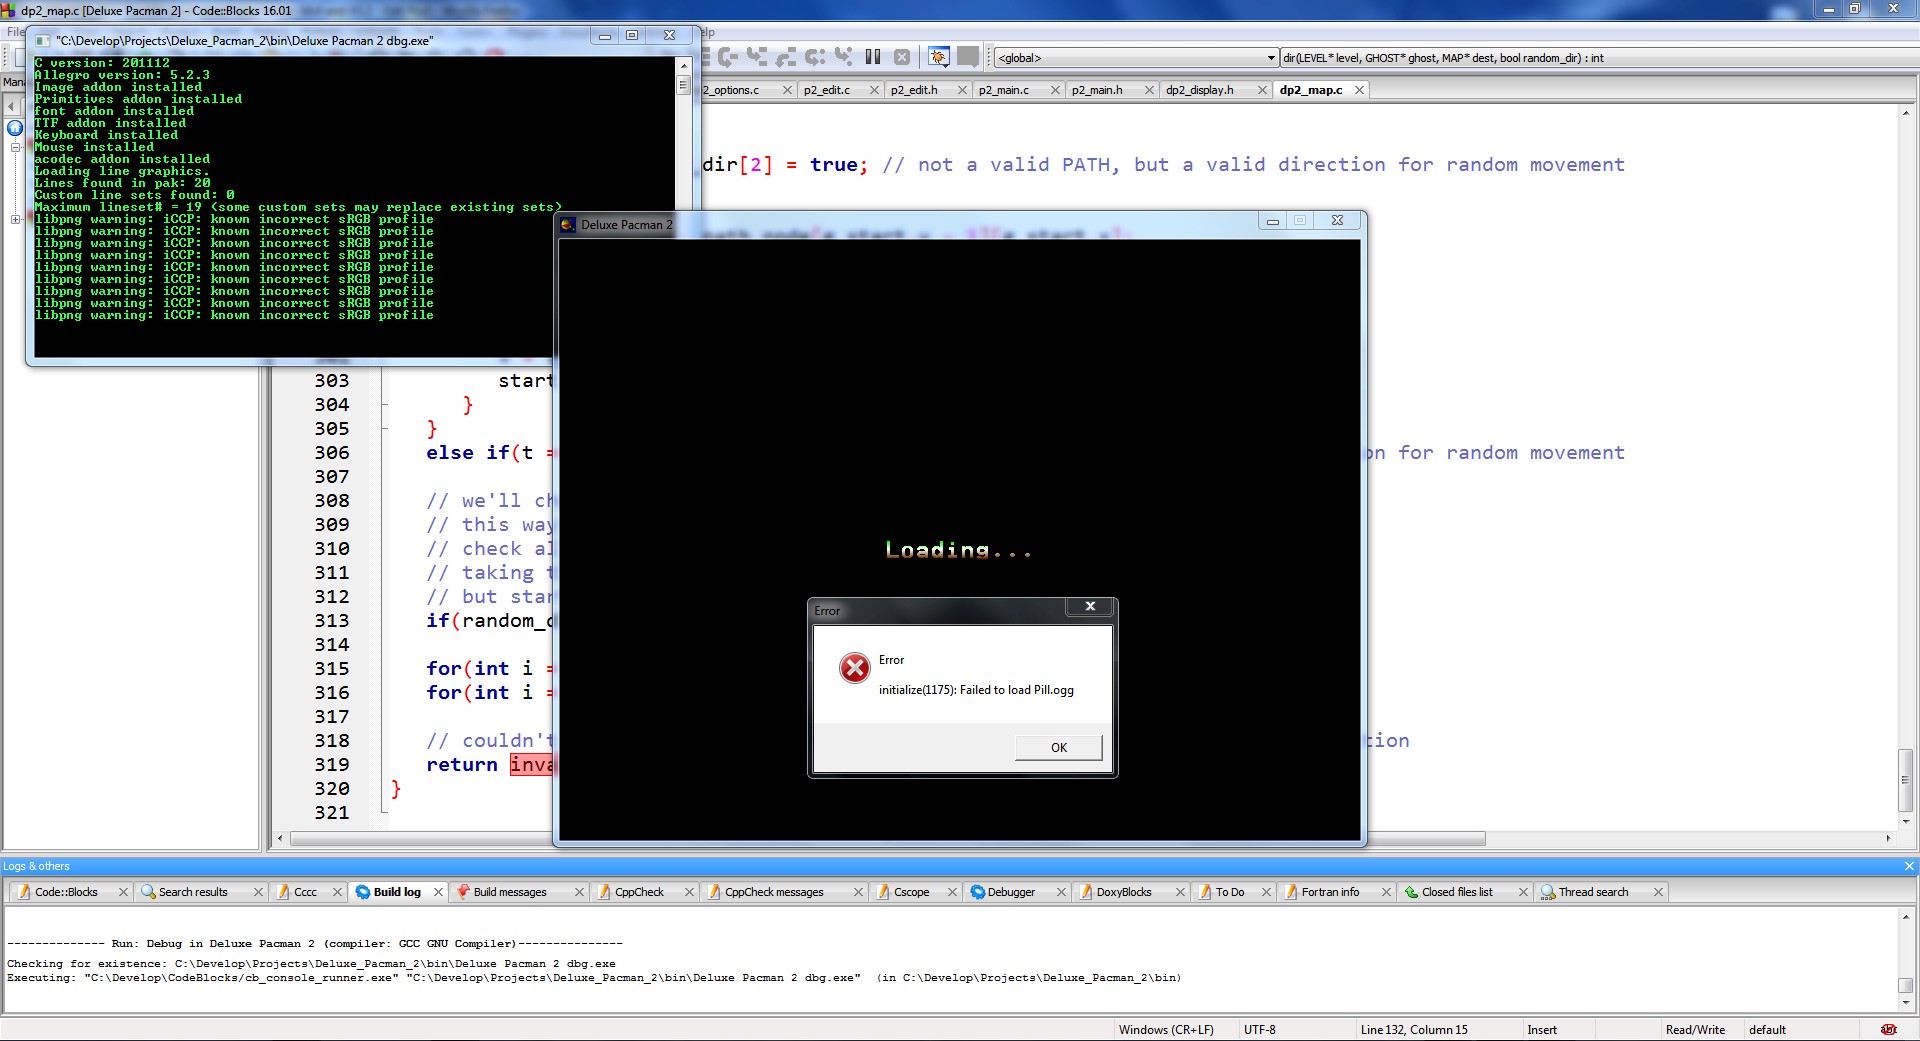Collapse the expanded tree node in Management panel
Screen dimensions: 1920x1041
click(15, 148)
